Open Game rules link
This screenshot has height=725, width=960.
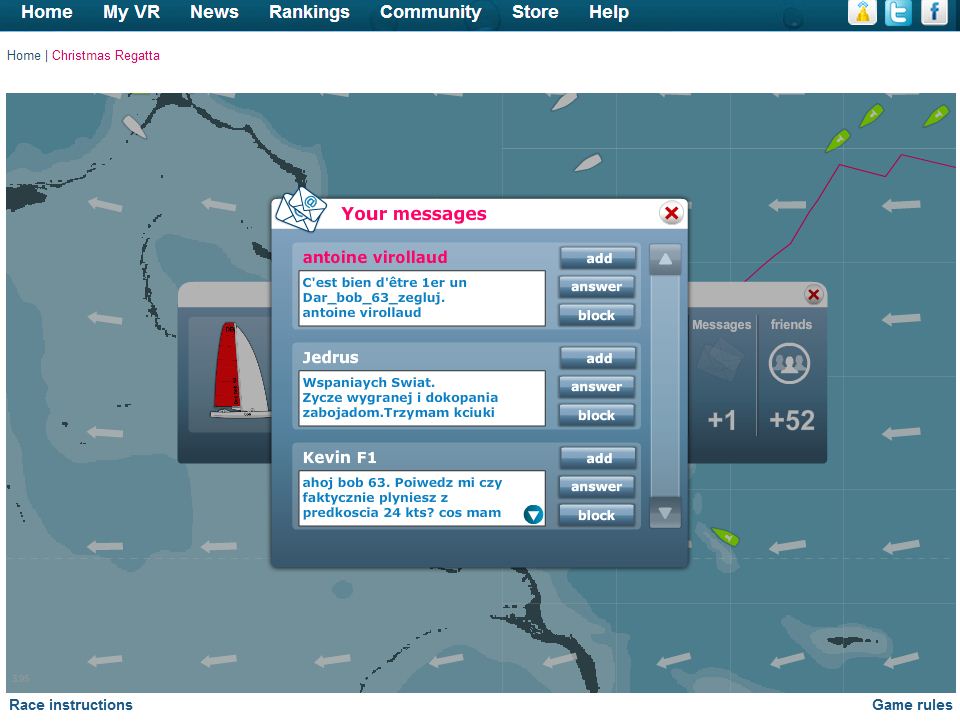pos(912,705)
